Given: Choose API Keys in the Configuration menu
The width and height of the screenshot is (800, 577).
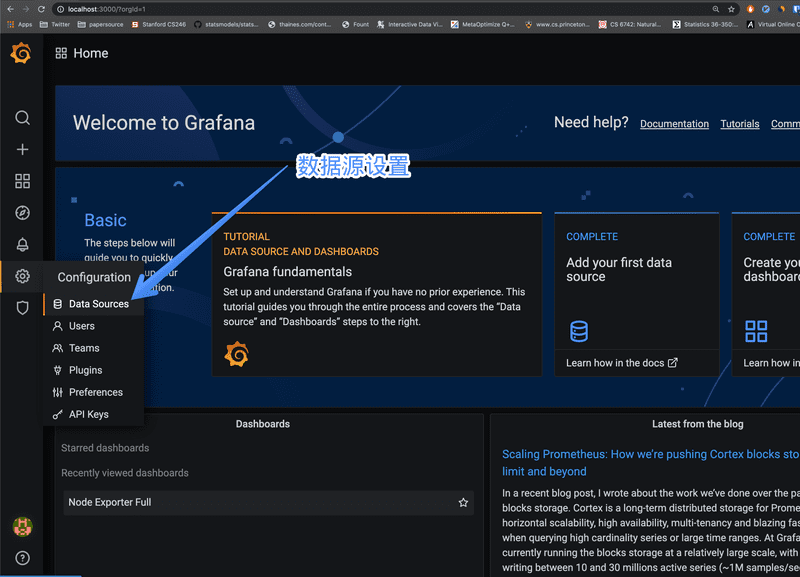Looking at the screenshot, I should (89, 414).
